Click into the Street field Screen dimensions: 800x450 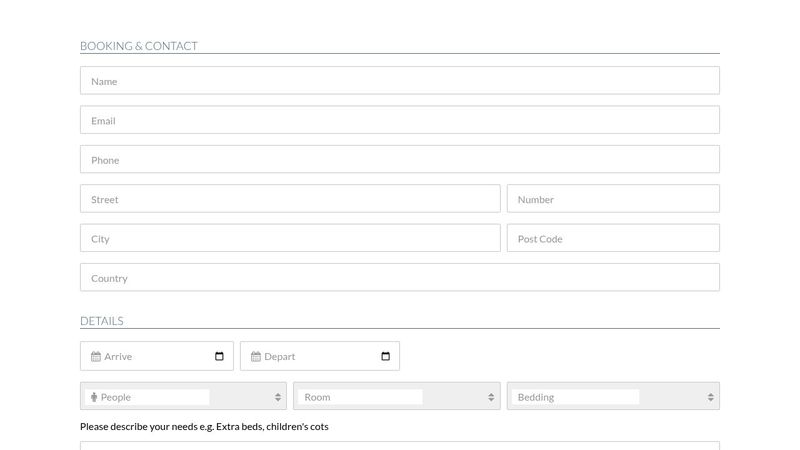tap(290, 198)
